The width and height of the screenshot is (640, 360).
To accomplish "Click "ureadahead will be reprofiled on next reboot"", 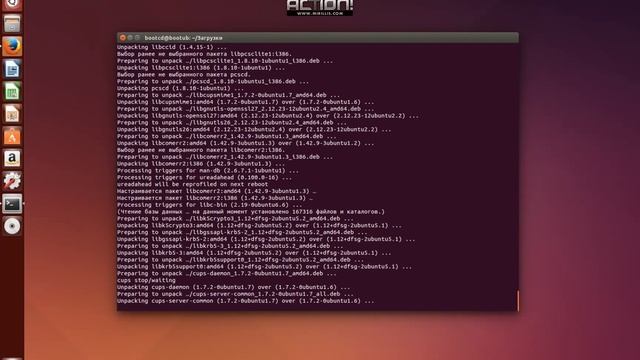I will (192, 184).
